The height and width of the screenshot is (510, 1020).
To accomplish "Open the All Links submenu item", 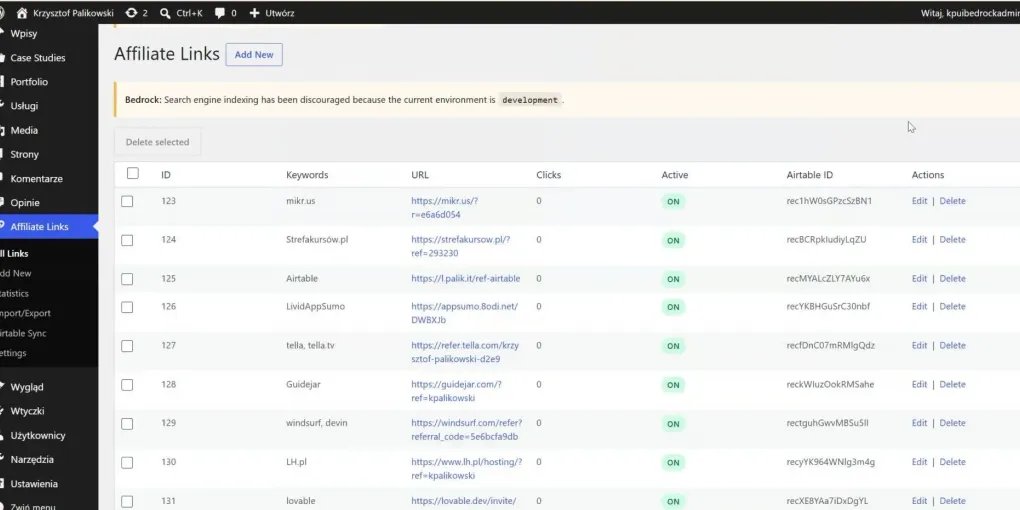I will [x=14, y=254].
